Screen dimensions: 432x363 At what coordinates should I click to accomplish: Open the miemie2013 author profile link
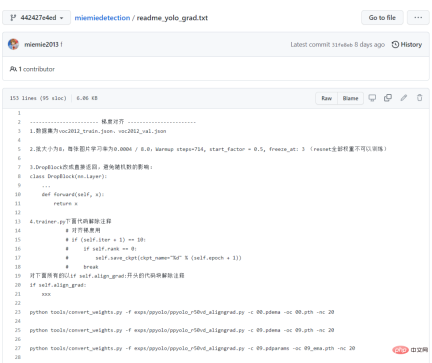coord(41,45)
